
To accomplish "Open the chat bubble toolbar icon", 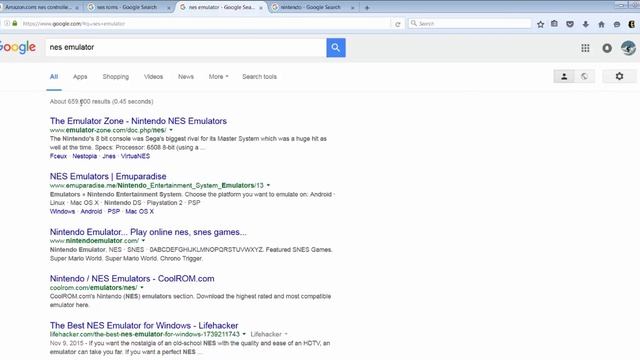I will point(617,24).
